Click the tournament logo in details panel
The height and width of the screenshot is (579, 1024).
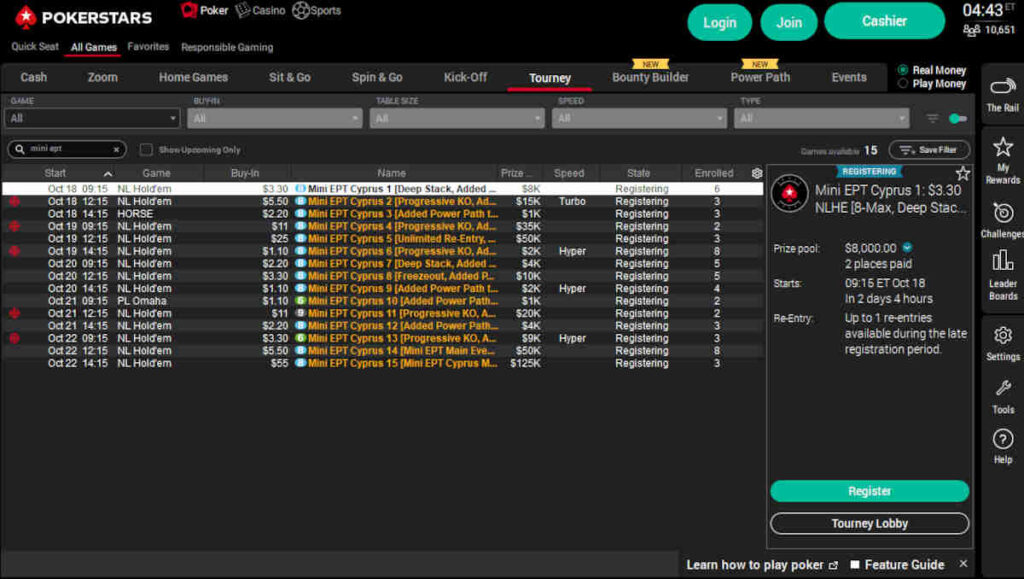790,194
